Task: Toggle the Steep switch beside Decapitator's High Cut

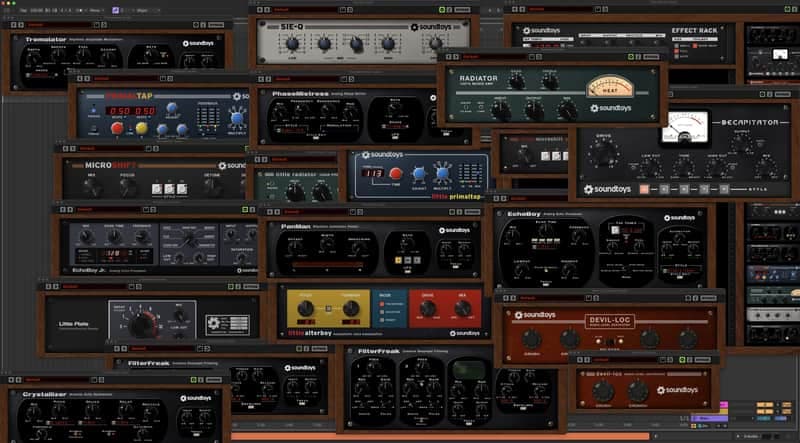Action: point(734,167)
